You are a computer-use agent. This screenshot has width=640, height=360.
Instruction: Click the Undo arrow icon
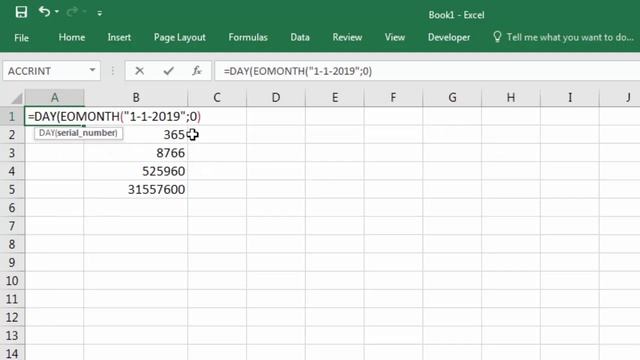point(44,12)
